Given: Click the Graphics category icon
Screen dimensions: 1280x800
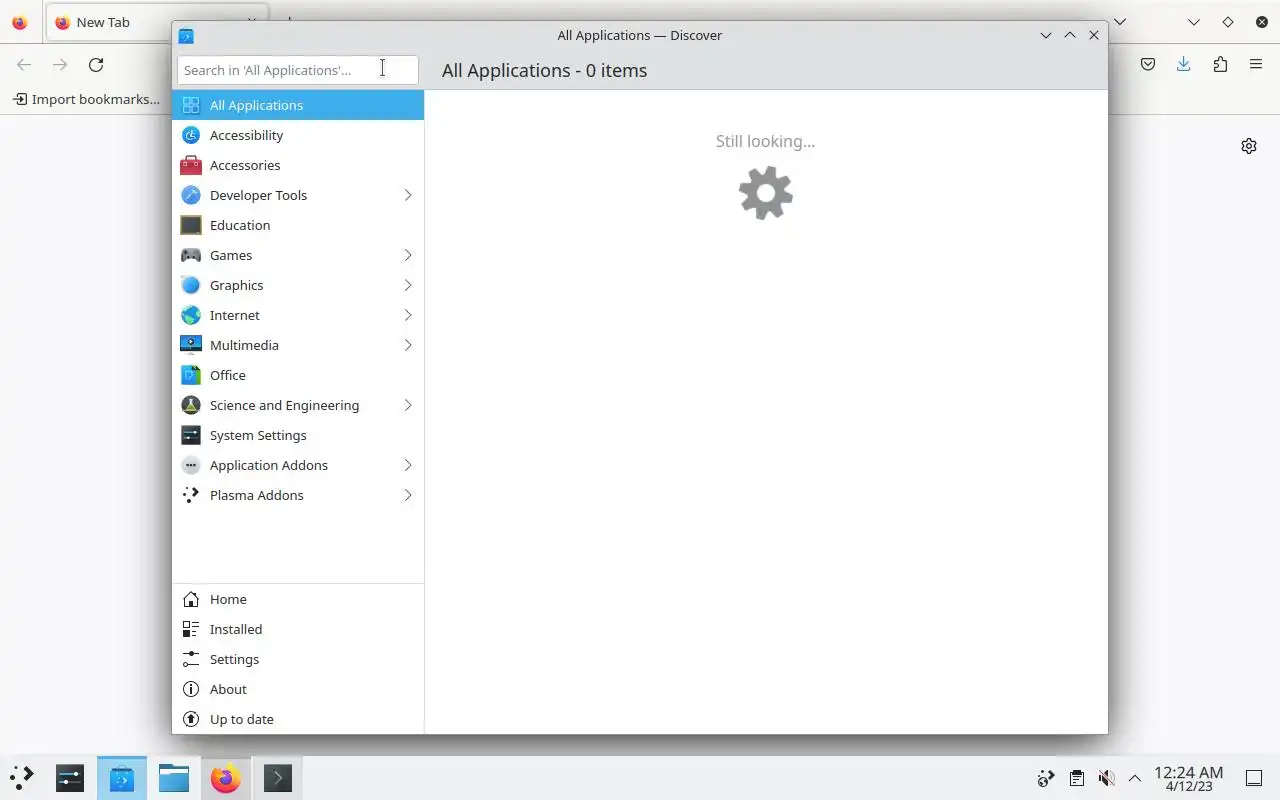Looking at the screenshot, I should click(x=191, y=285).
